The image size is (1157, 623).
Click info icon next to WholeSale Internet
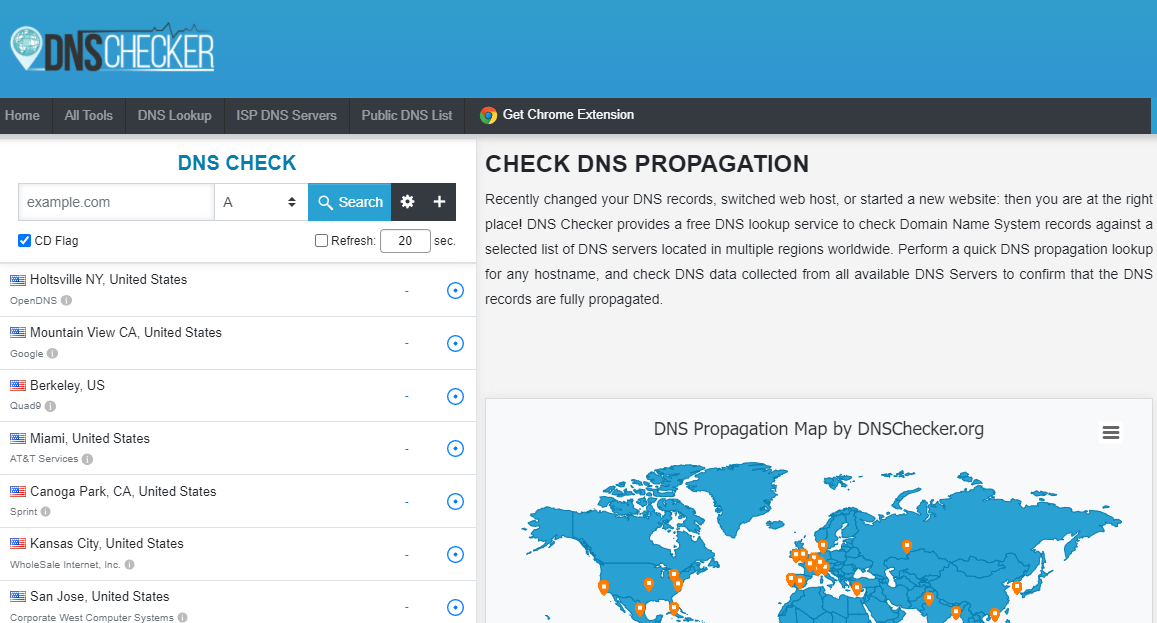click(x=129, y=565)
